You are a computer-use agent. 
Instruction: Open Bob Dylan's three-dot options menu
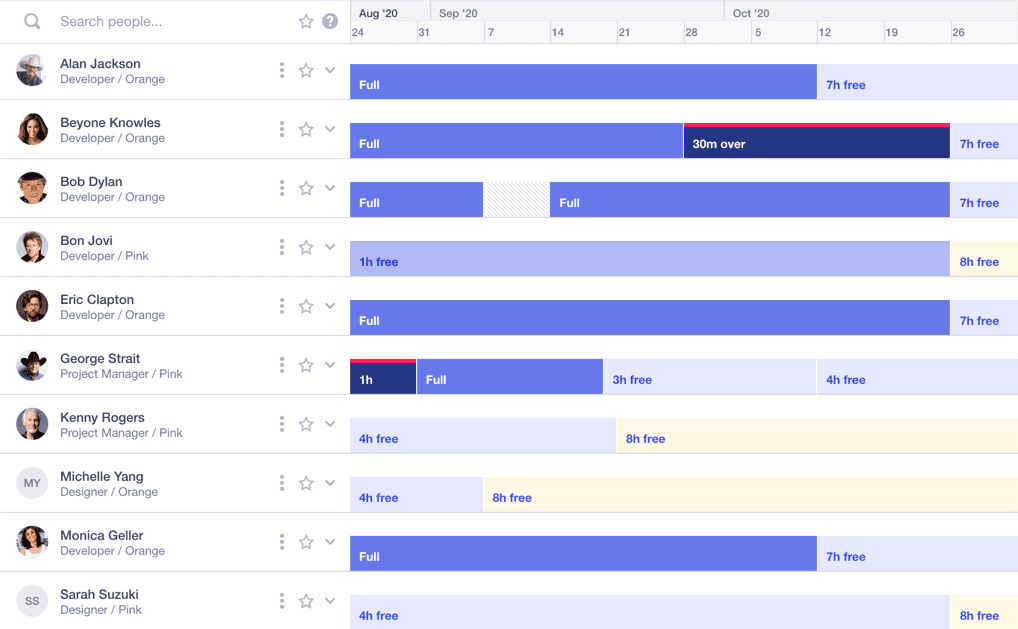(x=282, y=188)
